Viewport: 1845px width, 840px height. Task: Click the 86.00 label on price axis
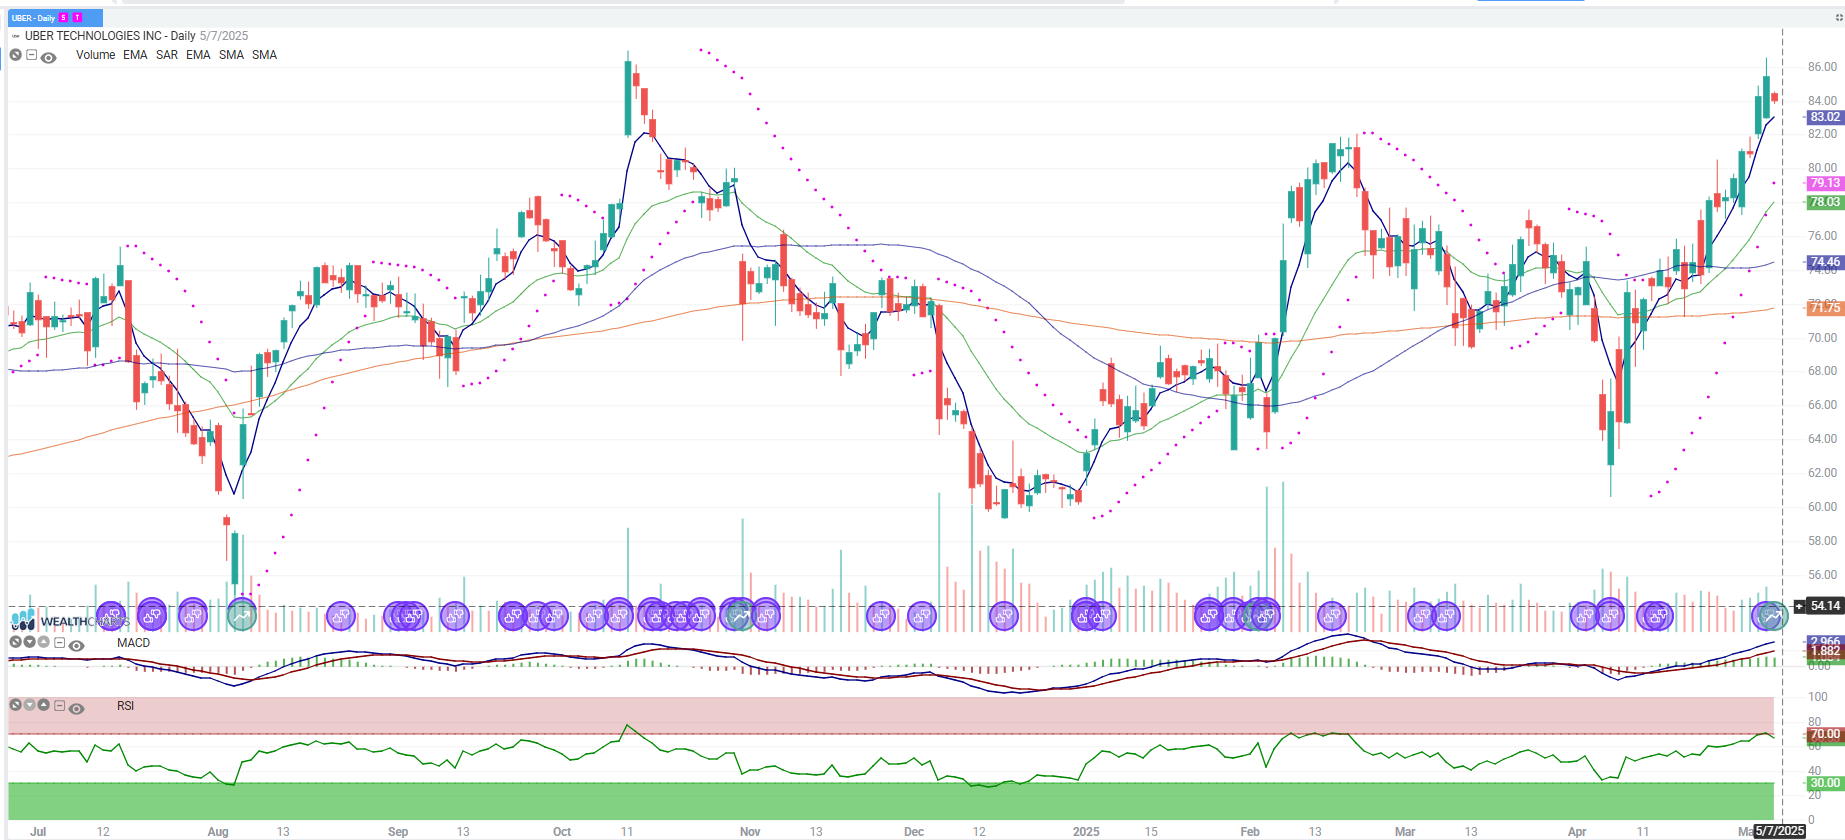pyautogui.click(x=1822, y=67)
